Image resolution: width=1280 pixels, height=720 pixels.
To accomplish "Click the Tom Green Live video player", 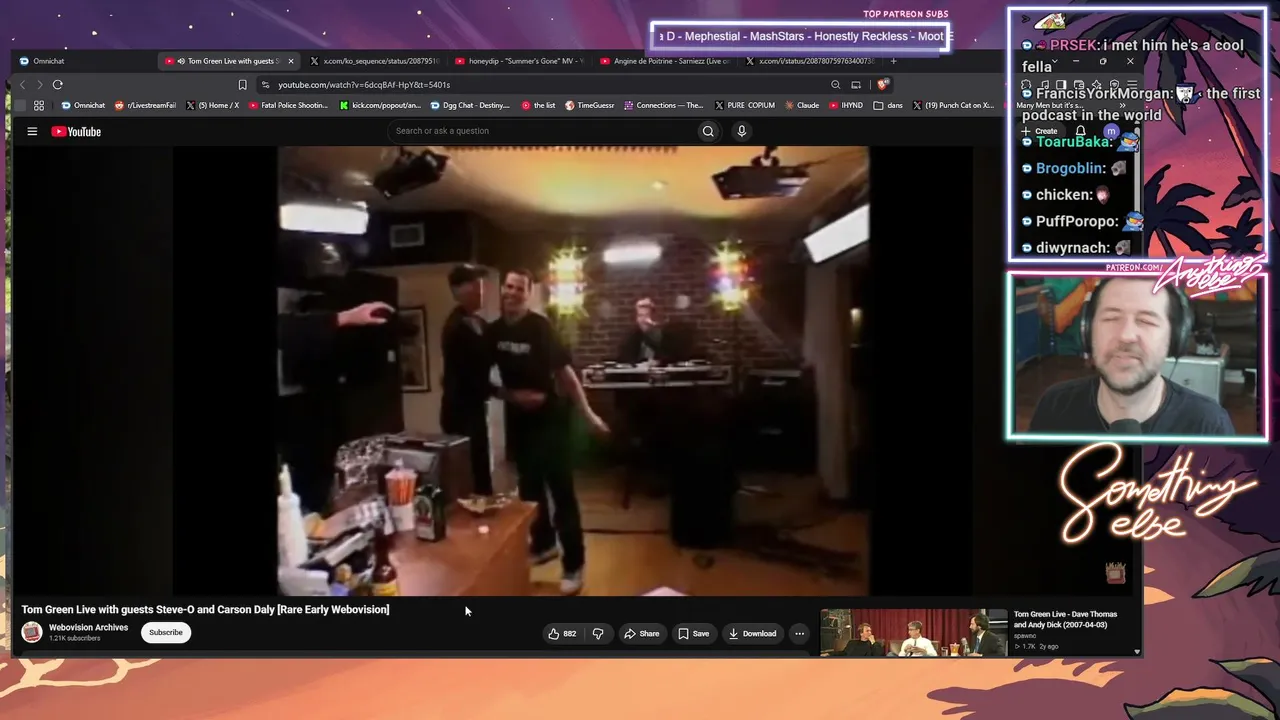I will tap(573, 371).
